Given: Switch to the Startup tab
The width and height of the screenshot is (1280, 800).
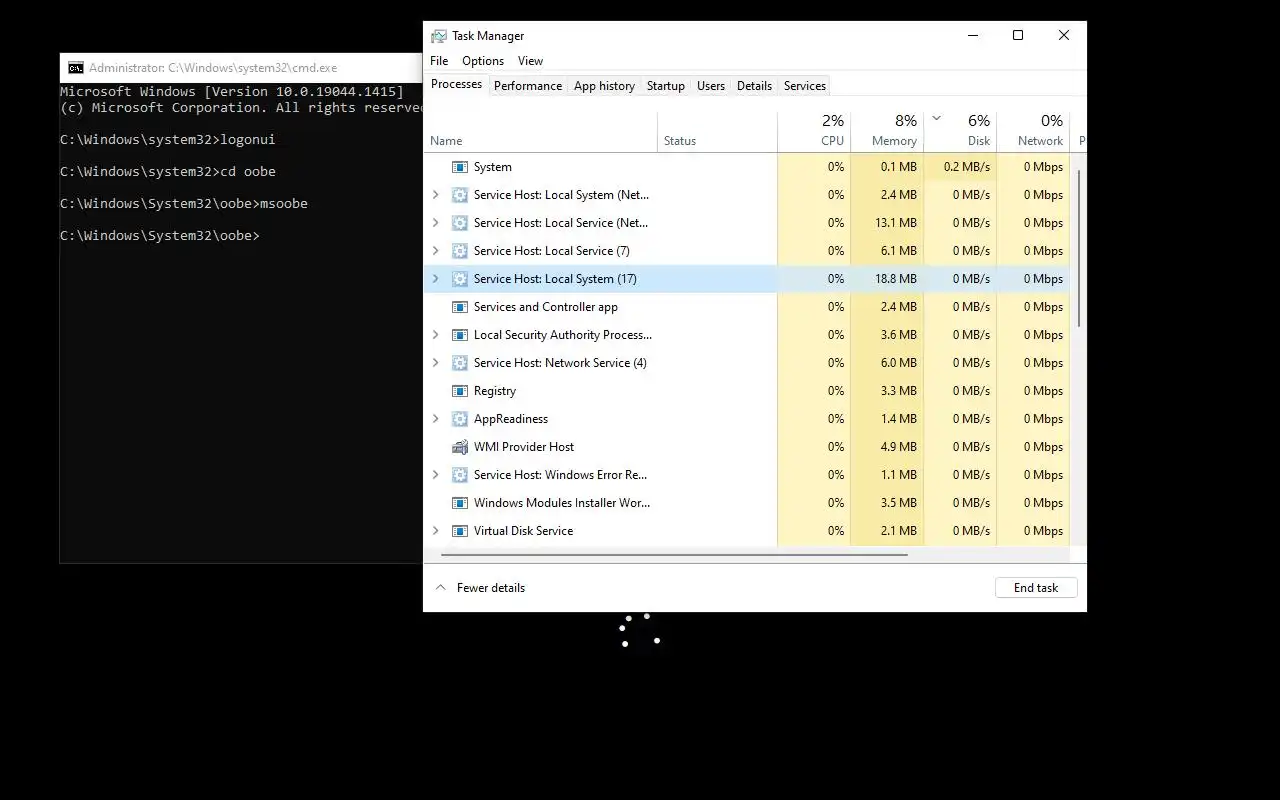Looking at the screenshot, I should coord(666,86).
